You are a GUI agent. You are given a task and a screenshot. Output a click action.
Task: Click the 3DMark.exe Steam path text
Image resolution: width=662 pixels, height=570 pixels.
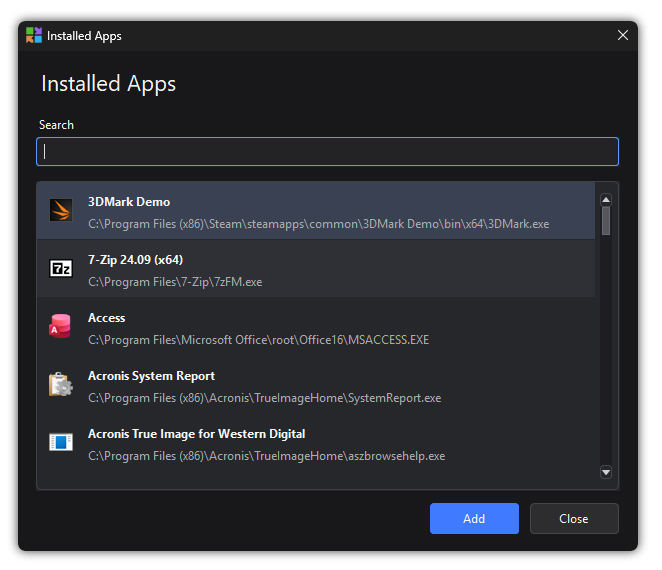tap(319, 224)
